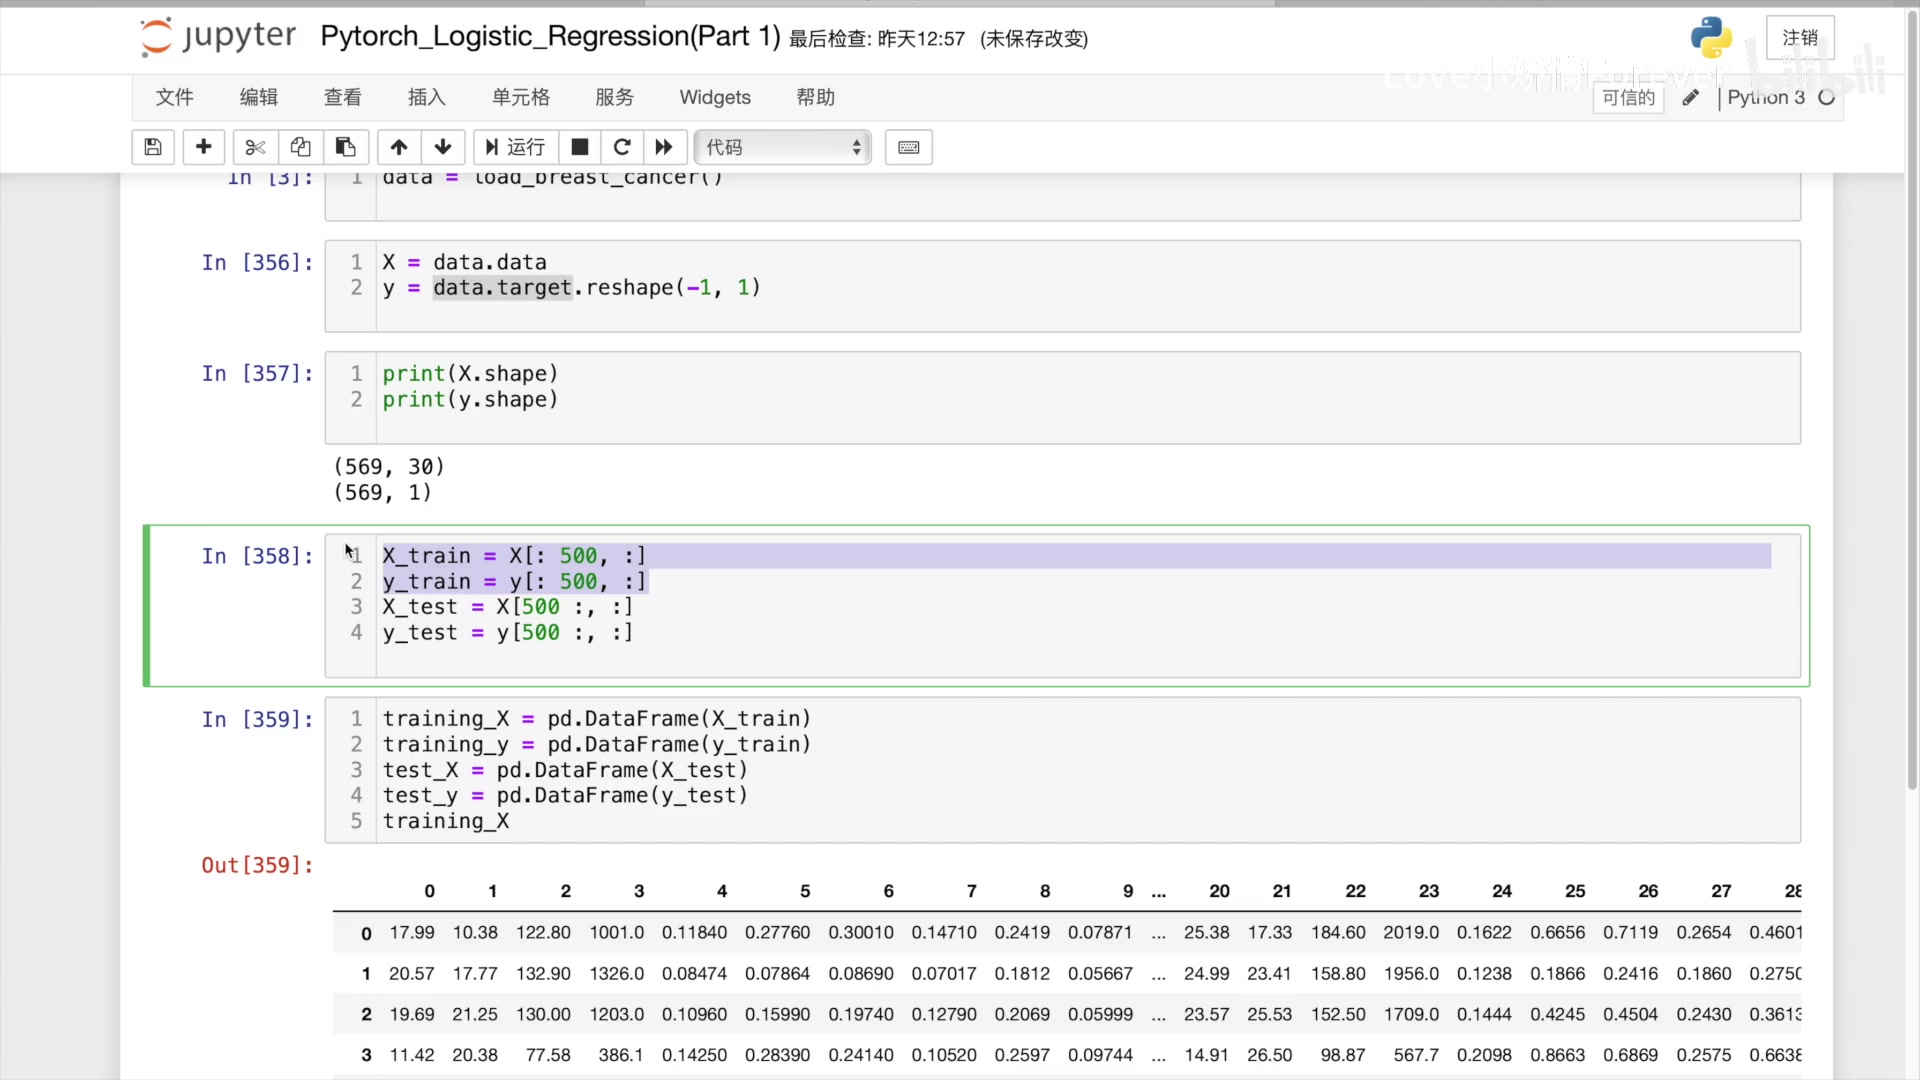The image size is (1920, 1080).
Task: Open the 查看 menu
Action: [343, 97]
